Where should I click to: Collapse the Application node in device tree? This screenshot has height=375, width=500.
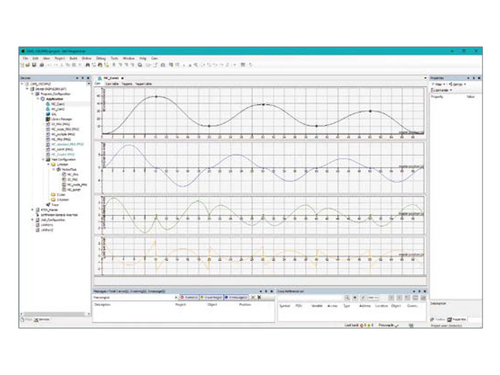(38, 99)
